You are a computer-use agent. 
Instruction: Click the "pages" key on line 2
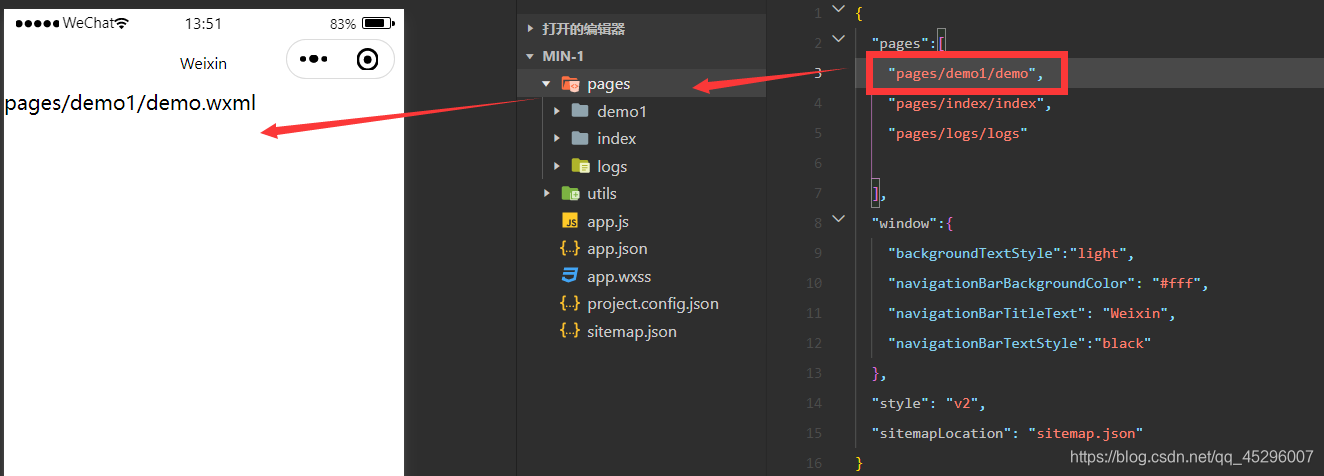pyautogui.click(x=901, y=43)
